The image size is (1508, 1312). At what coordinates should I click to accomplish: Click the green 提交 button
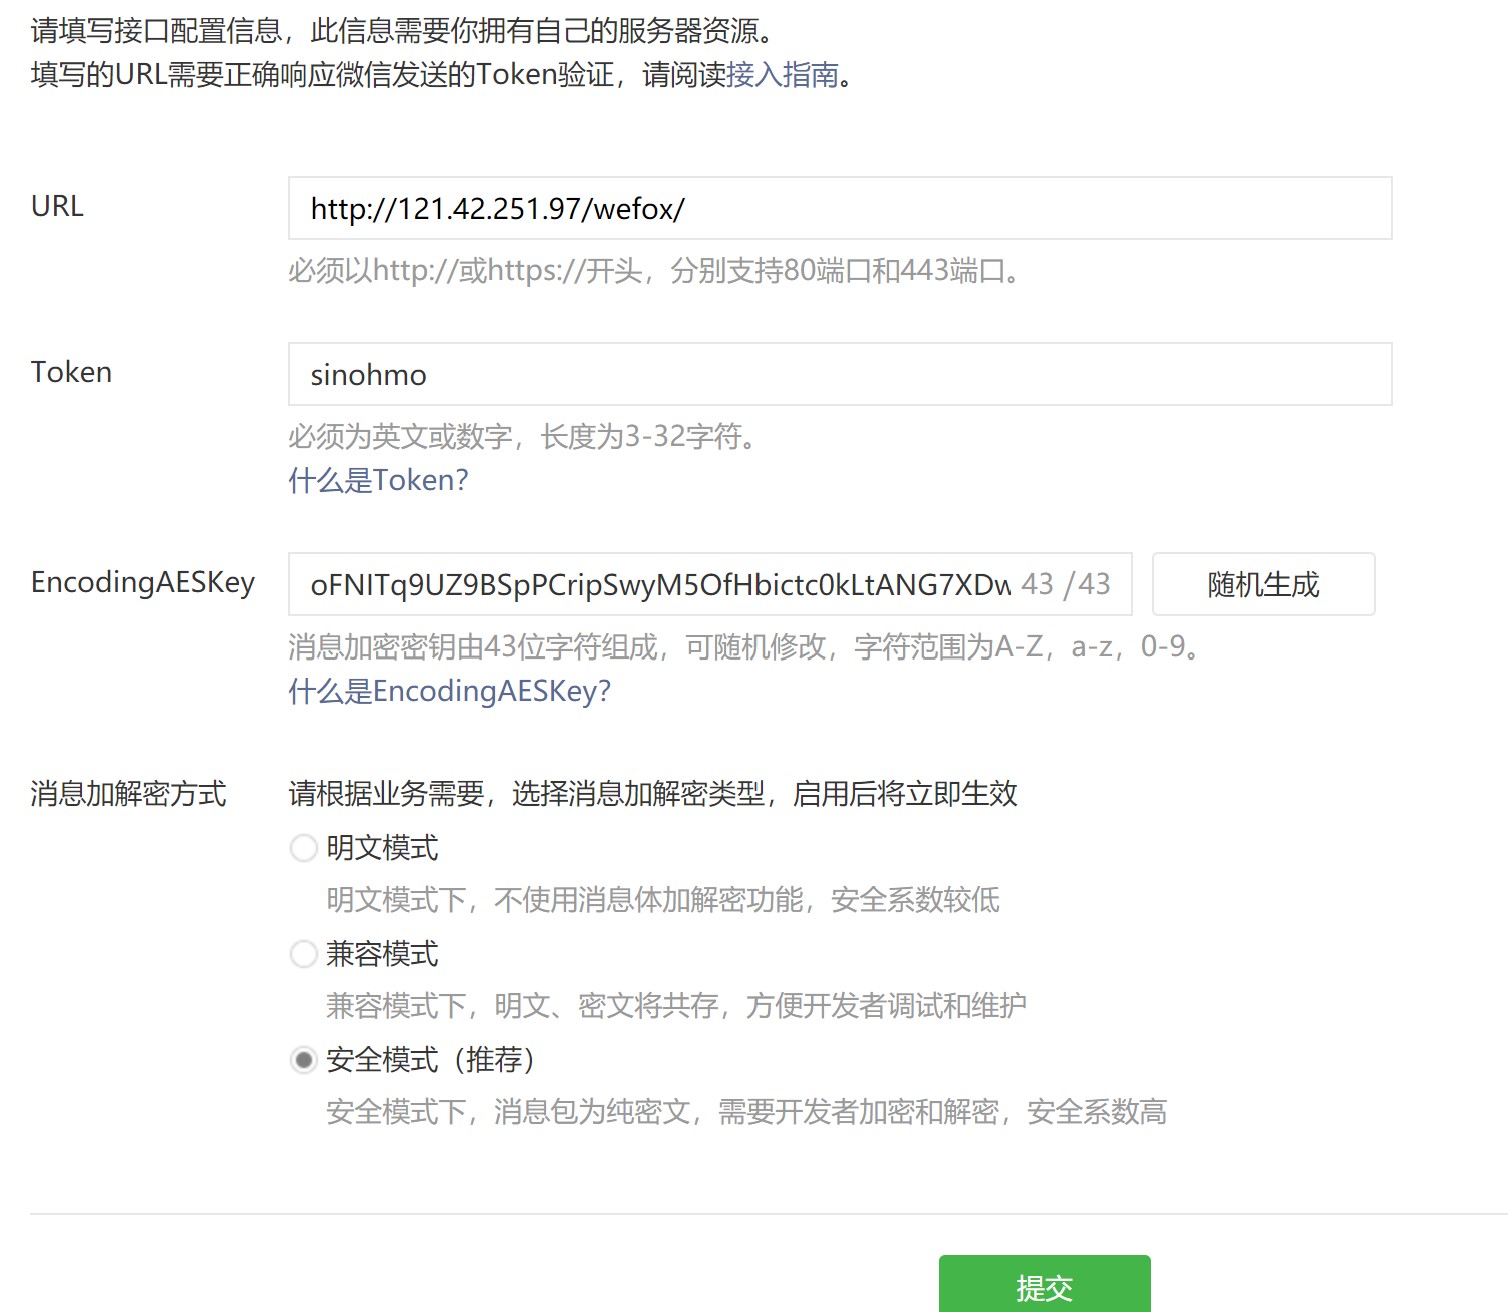1045,1284
